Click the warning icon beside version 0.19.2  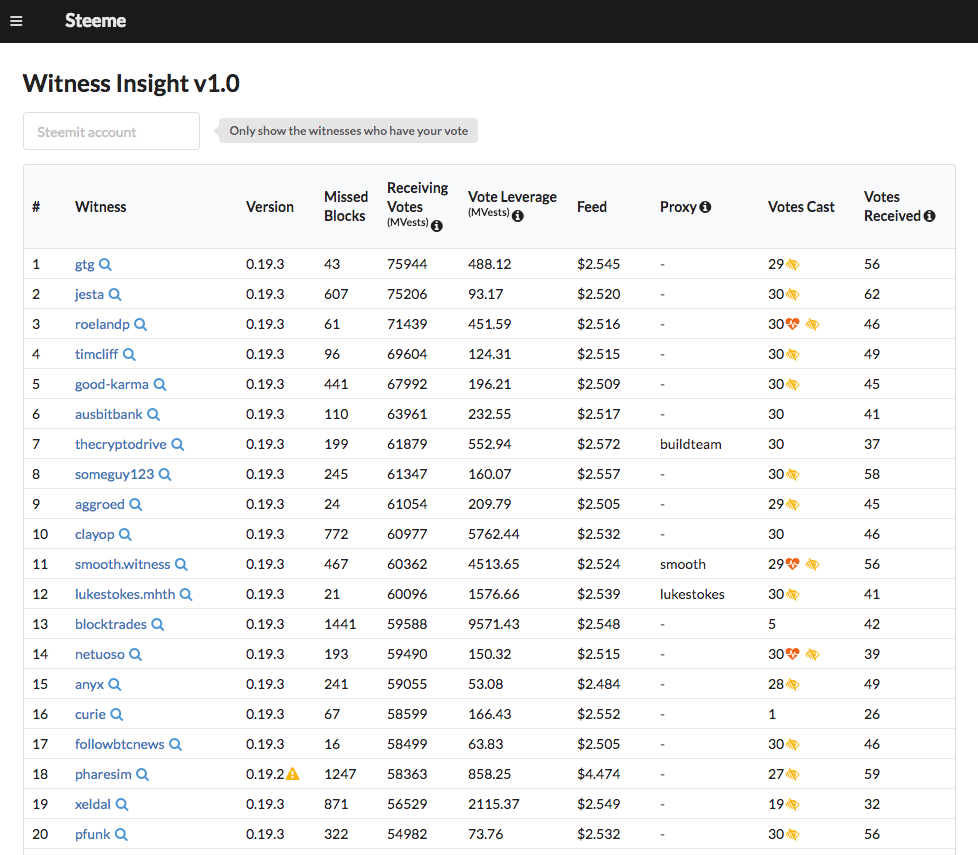[293, 774]
